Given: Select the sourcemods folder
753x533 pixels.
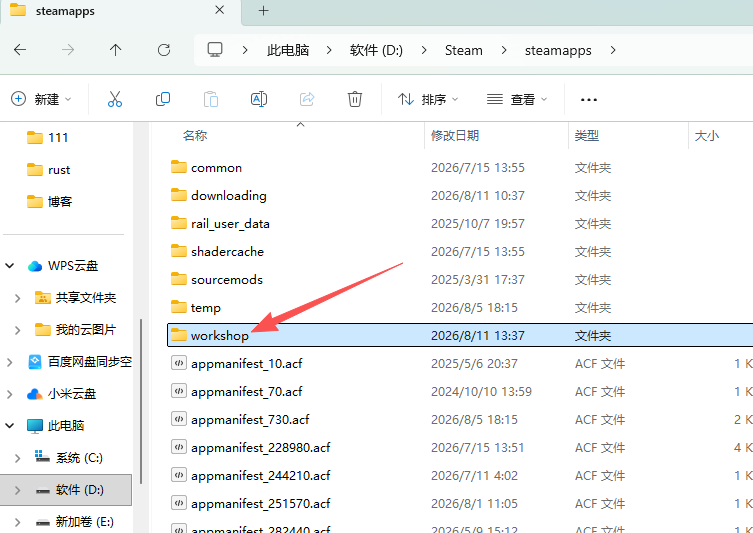Looking at the screenshot, I should click(460, 279).
